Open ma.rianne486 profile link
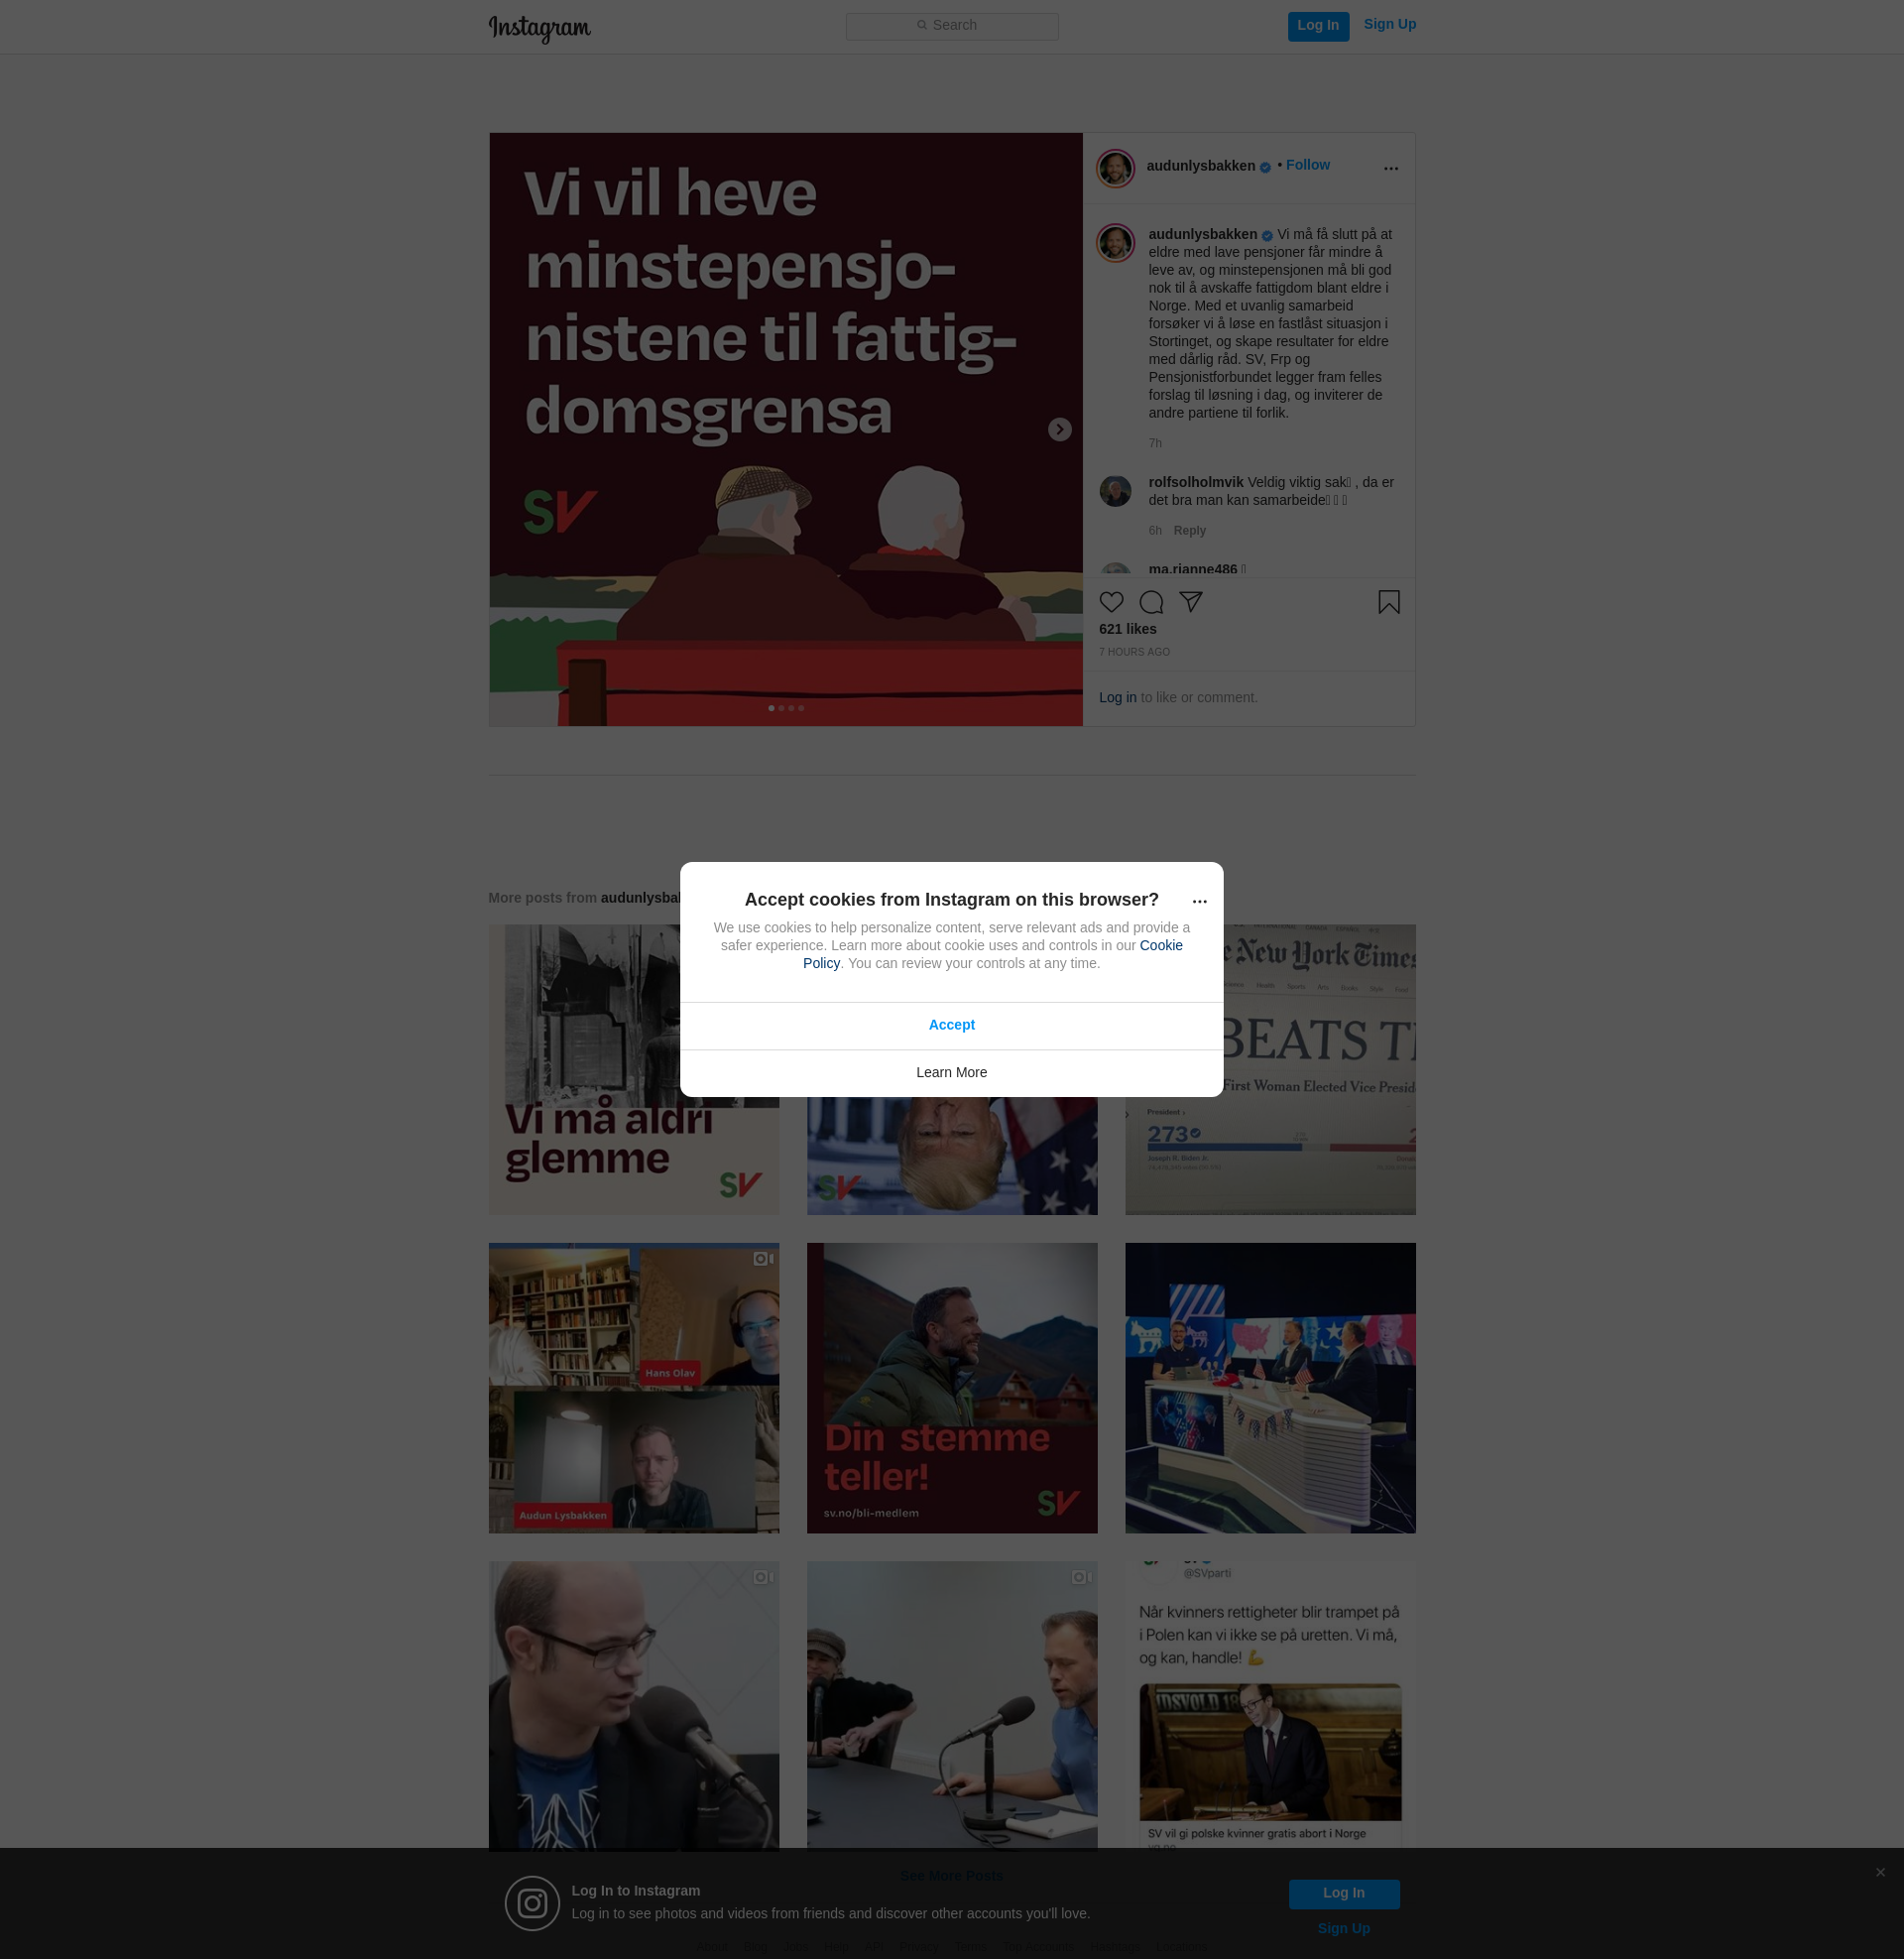The width and height of the screenshot is (1904, 1959). click(x=1192, y=569)
